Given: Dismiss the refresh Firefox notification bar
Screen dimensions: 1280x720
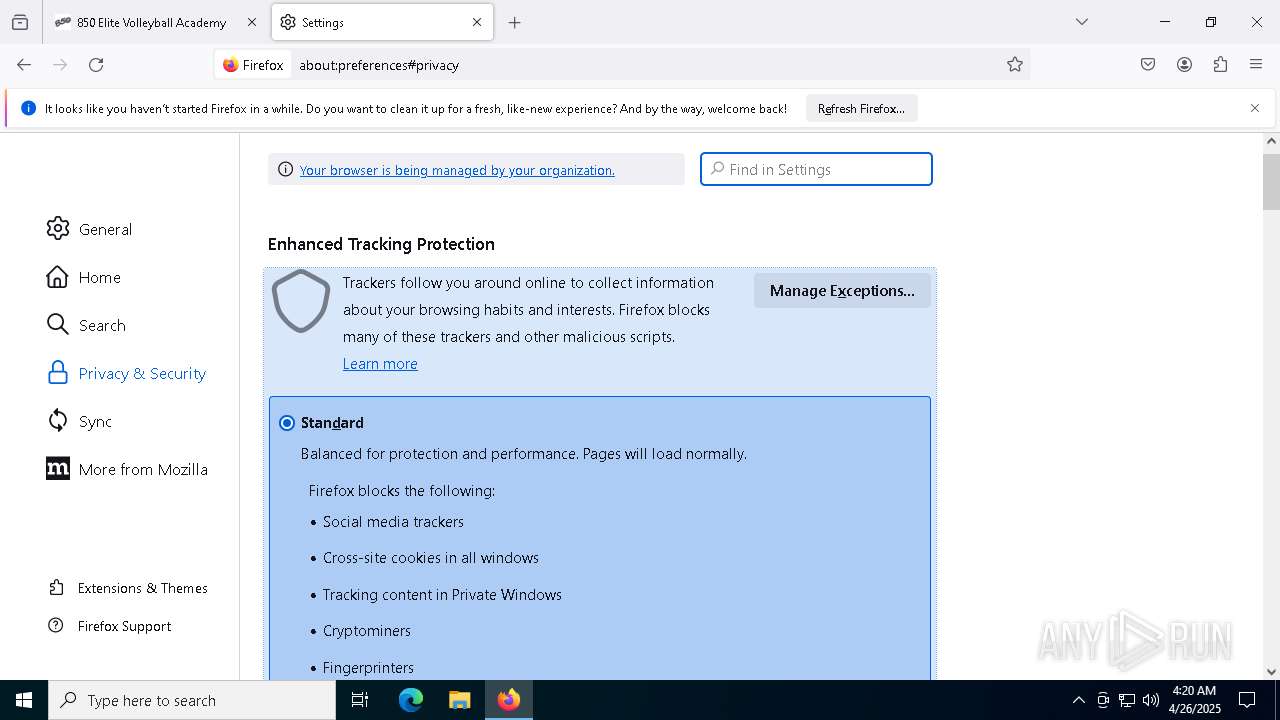Looking at the screenshot, I should tap(1255, 108).
